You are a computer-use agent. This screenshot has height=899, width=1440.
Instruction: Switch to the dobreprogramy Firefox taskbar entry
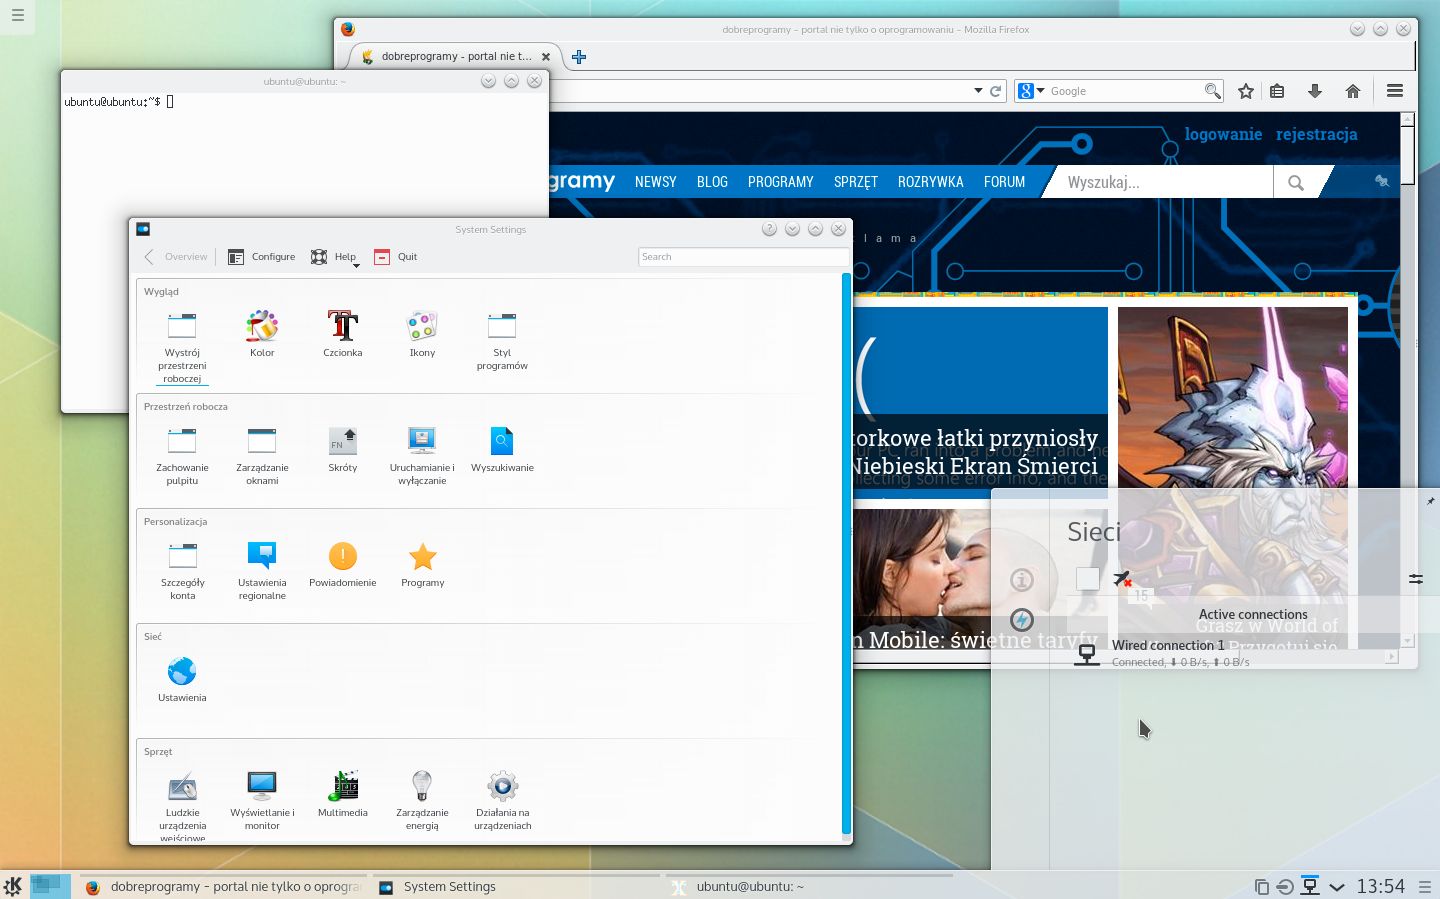click(x=223, y=887)
